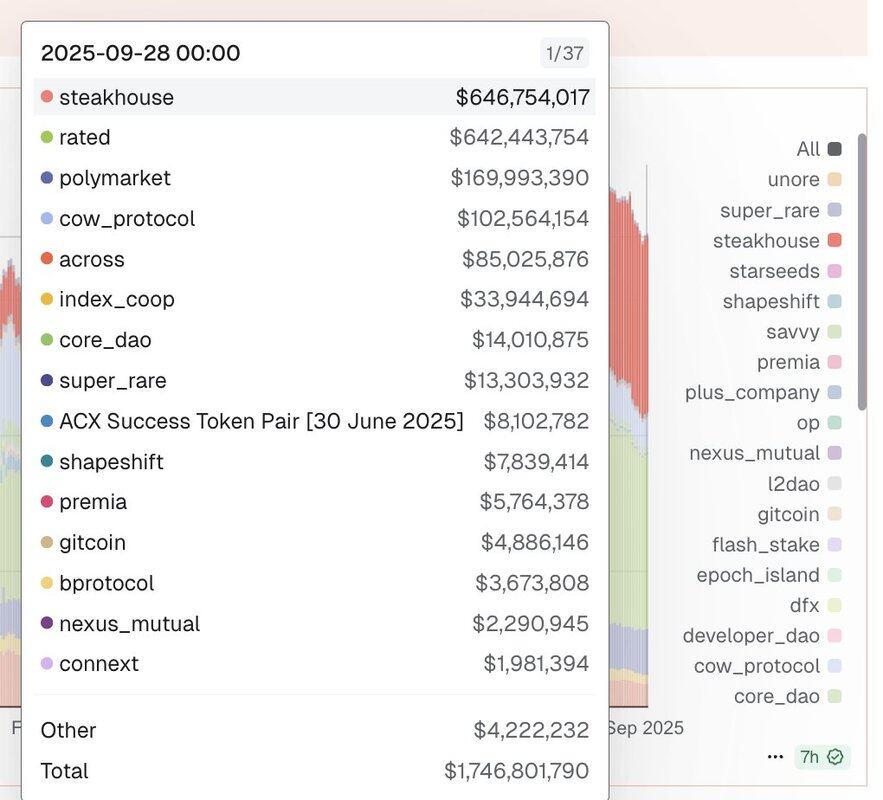Select gitcoin in the legend list
883x800 pixels.
799,514
